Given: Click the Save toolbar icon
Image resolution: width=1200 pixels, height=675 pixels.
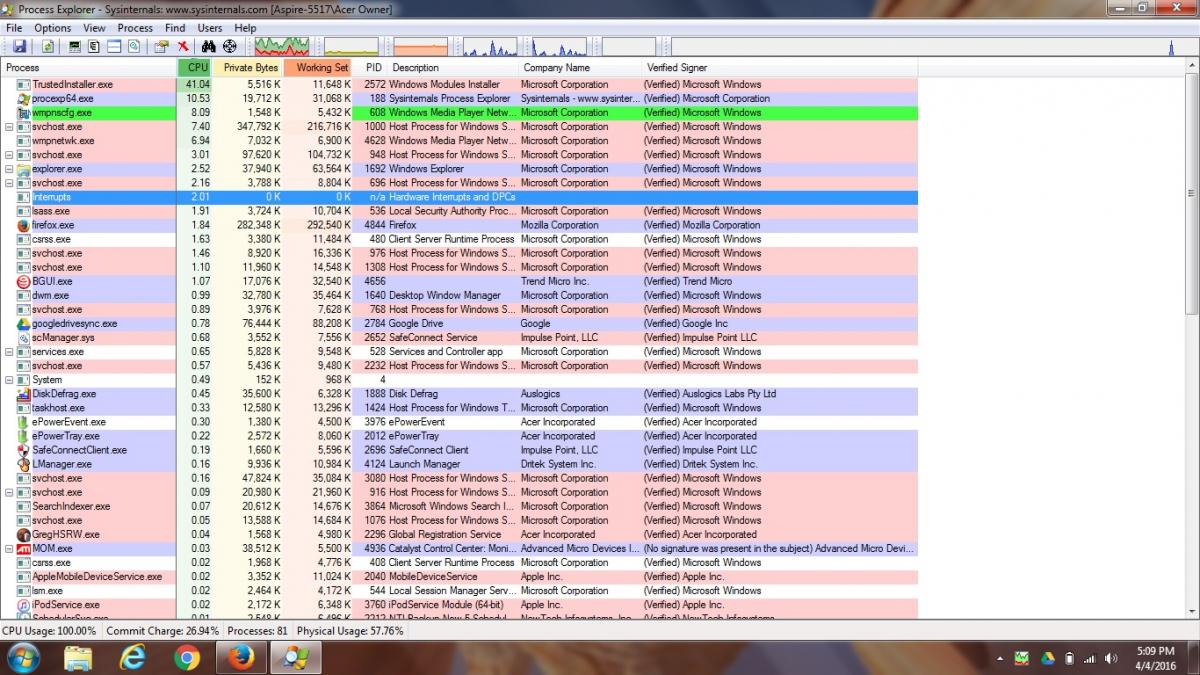Looking at the screenshot, I should pos(19,46).
